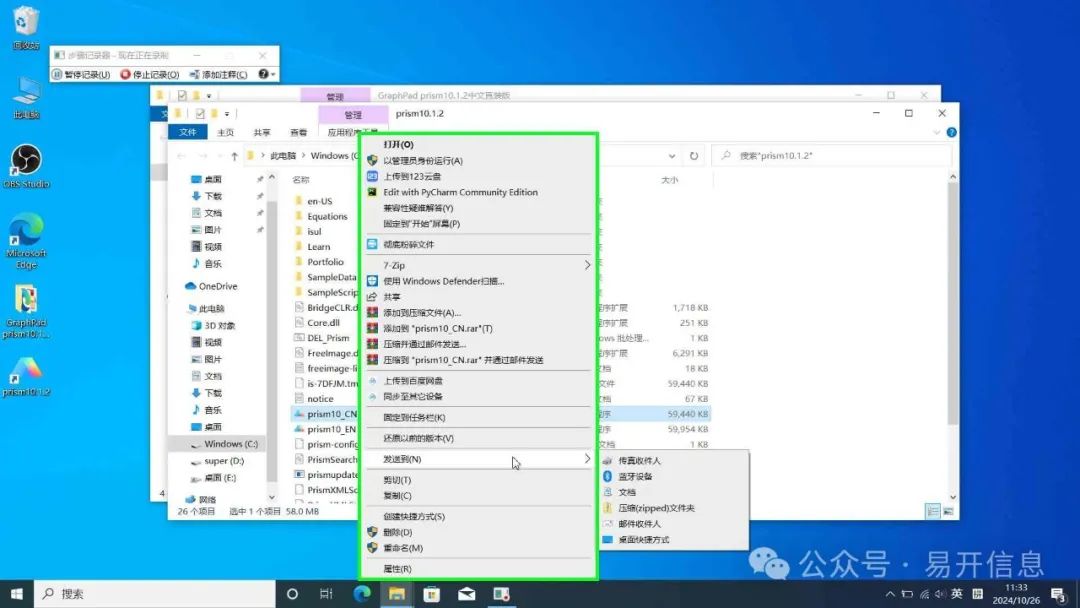
Task: Choose 兼容性疑难解答(Y) in context menu
Action: [477, 208]
